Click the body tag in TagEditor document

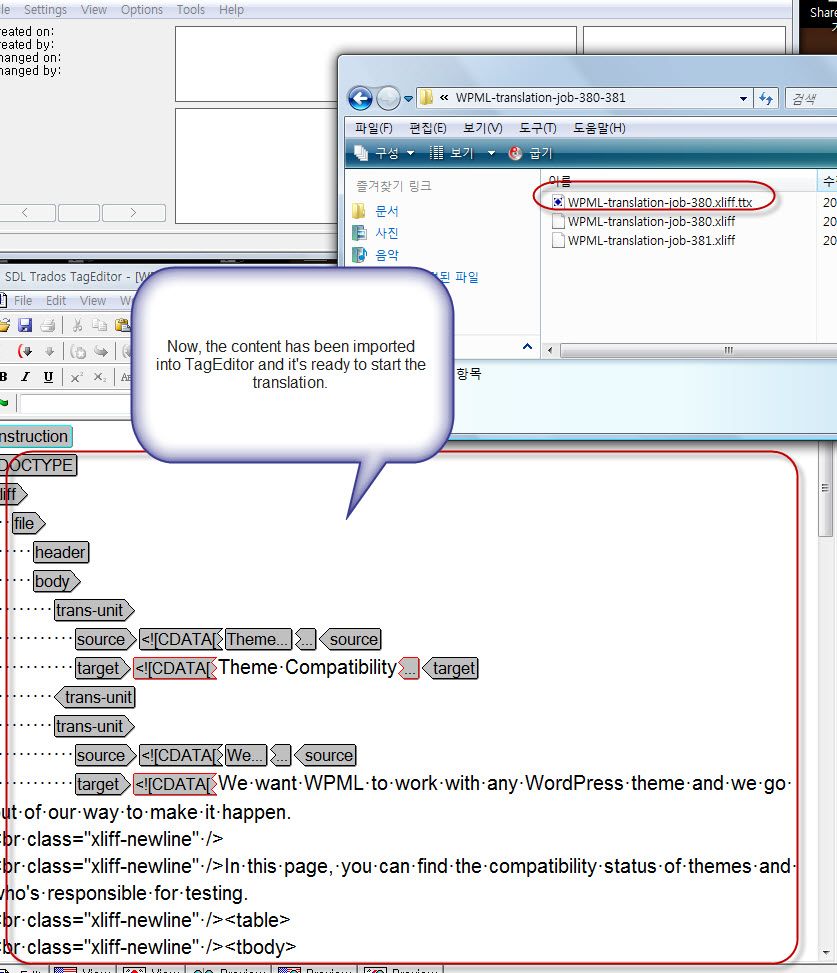(x=56, y=581)
